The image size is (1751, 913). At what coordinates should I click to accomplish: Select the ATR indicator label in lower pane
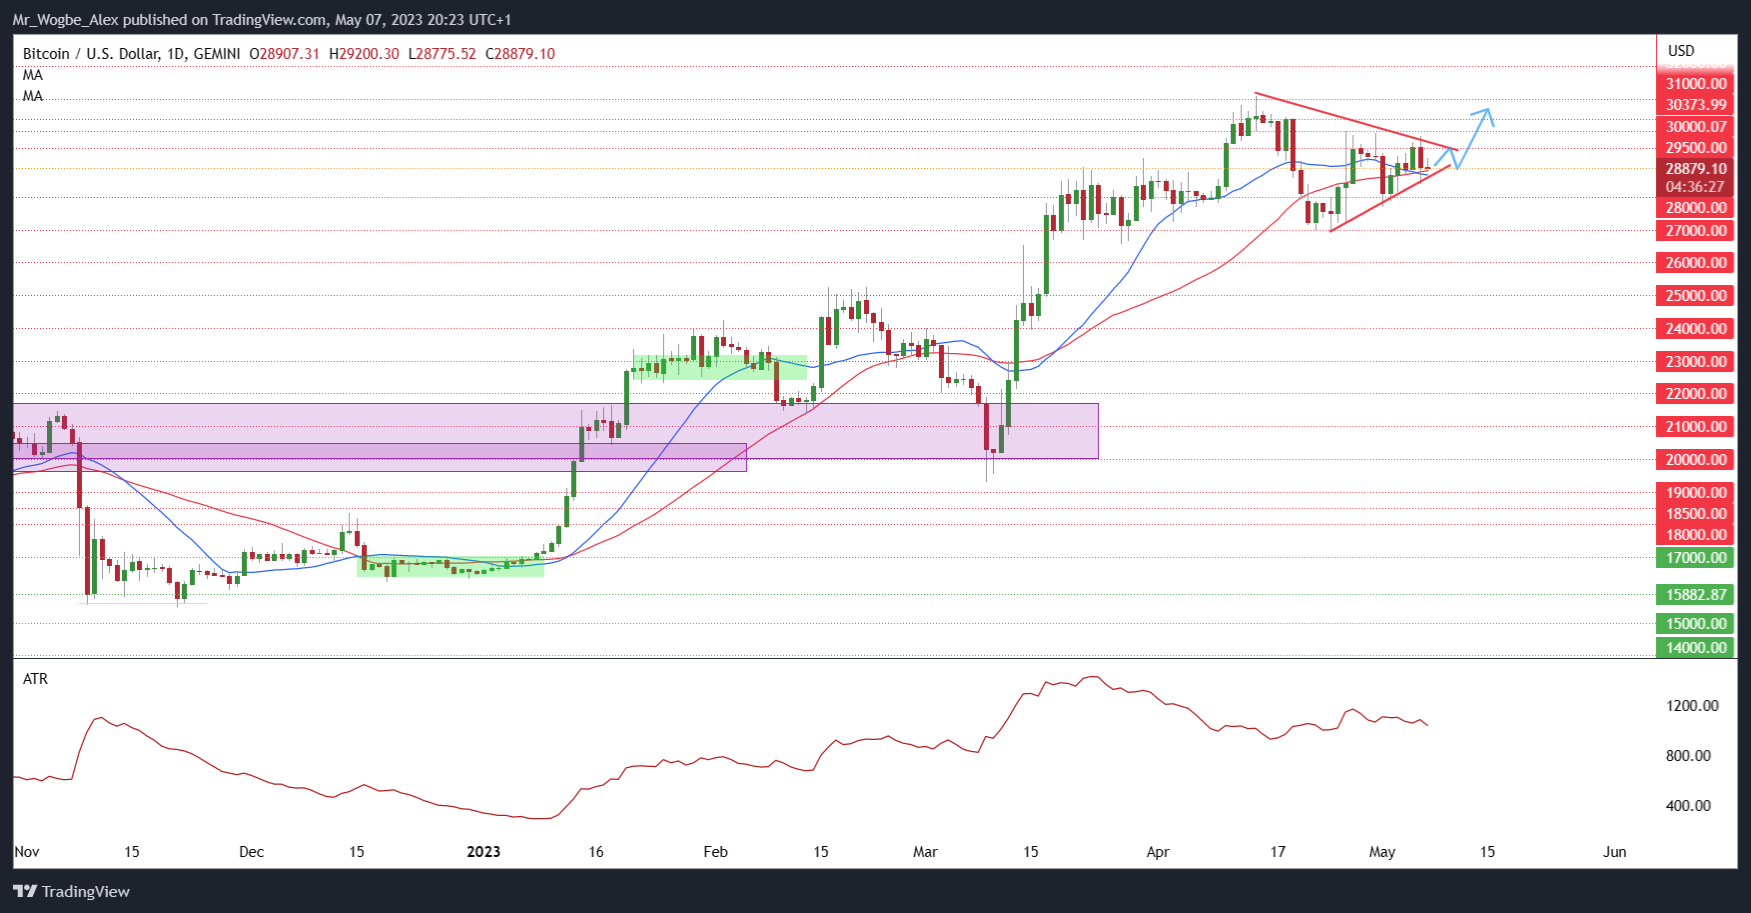tap(36, 679)
